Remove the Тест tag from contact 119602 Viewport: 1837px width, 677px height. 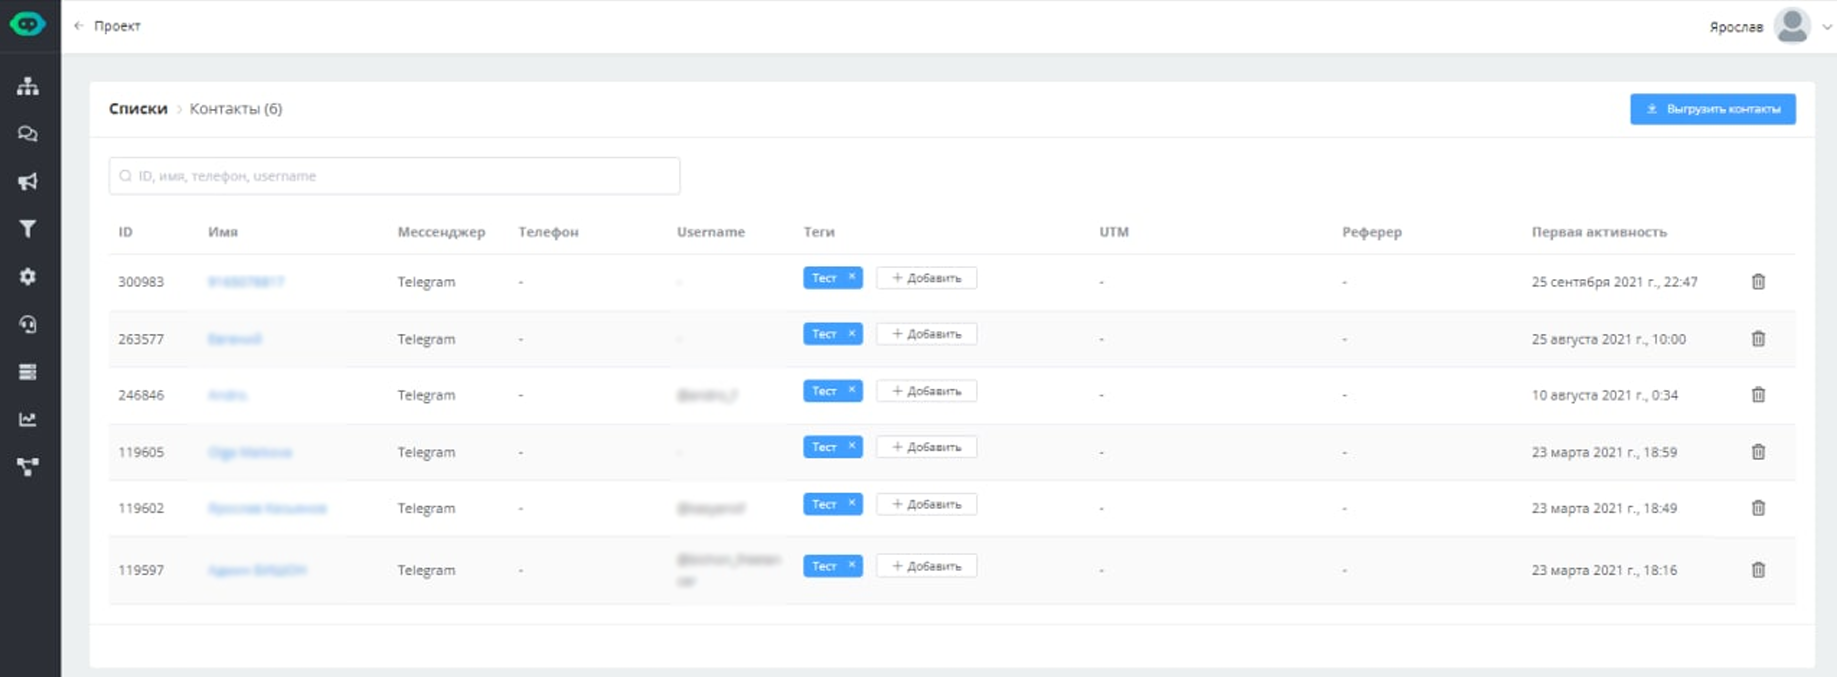pyautogui.click(x=852, y=504)
